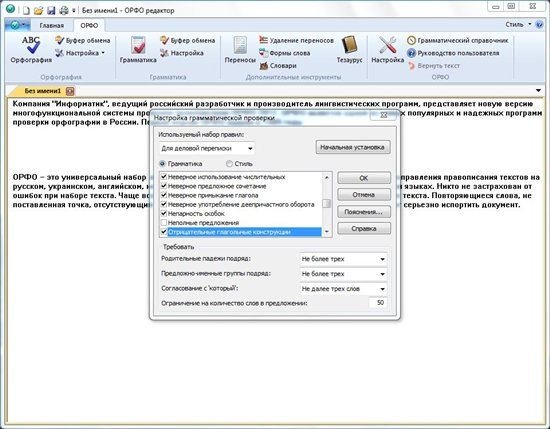Select the Стиль radio button
The width and height of the screenshot is (550, 429).
[x=229, y=164]
